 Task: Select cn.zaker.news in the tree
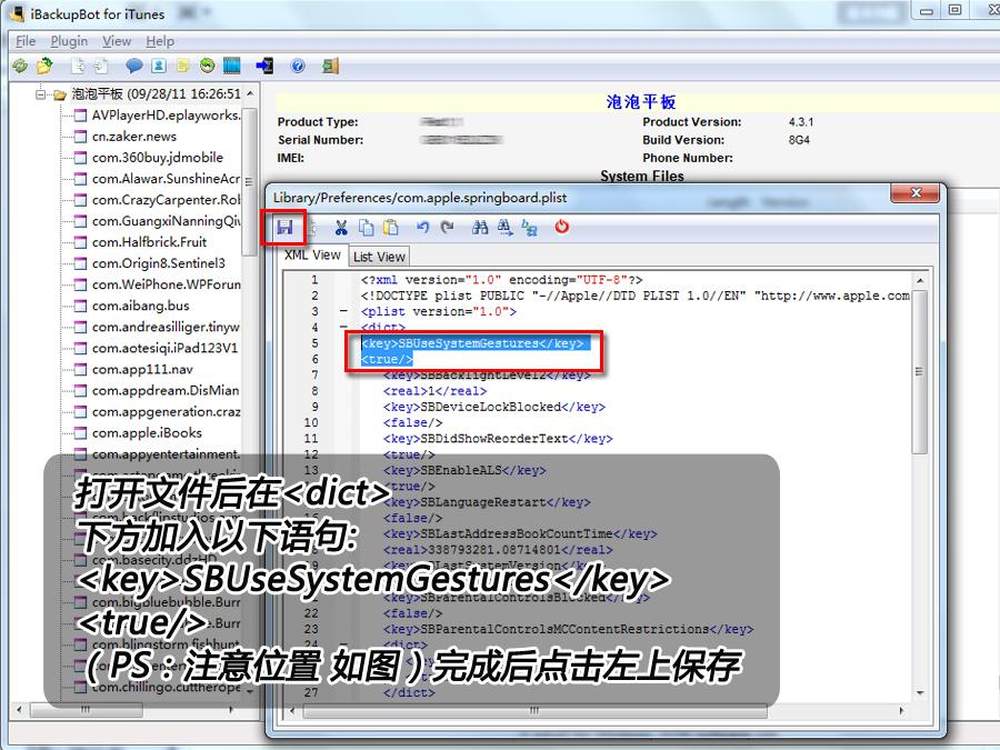pyautogui.click(x=134, y=136)
